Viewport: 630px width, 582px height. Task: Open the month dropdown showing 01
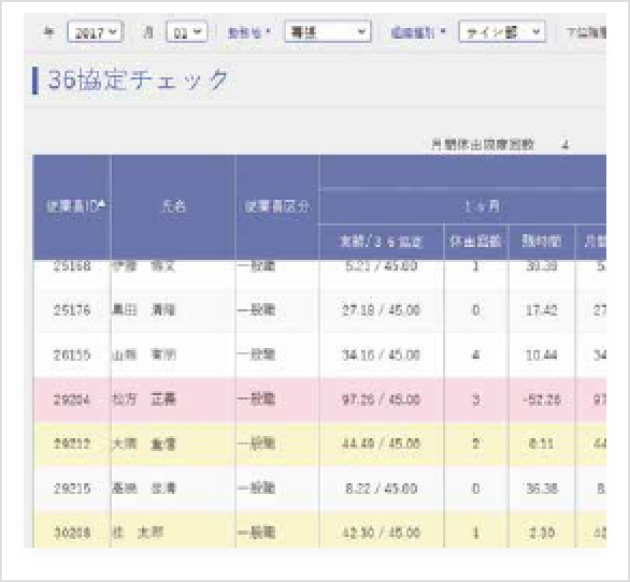pos(187,32)
